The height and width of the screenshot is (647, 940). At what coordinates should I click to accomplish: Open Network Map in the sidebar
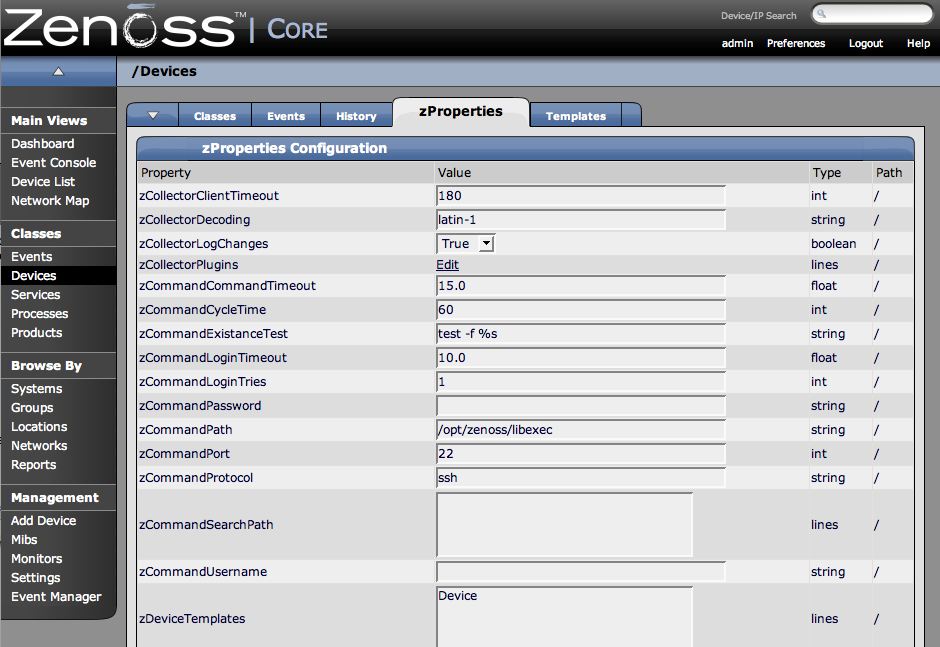tap(50, 201)
